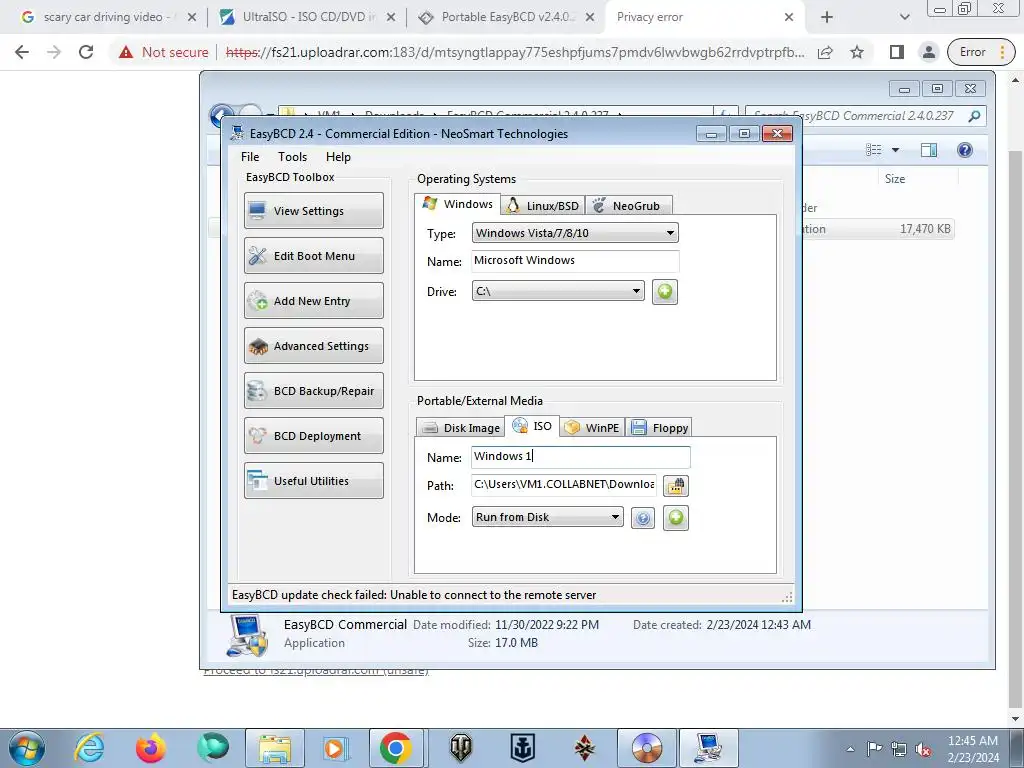The image size is (1024, 768).
Task: Click the share page icon in address bar
Action: (825, 52)
